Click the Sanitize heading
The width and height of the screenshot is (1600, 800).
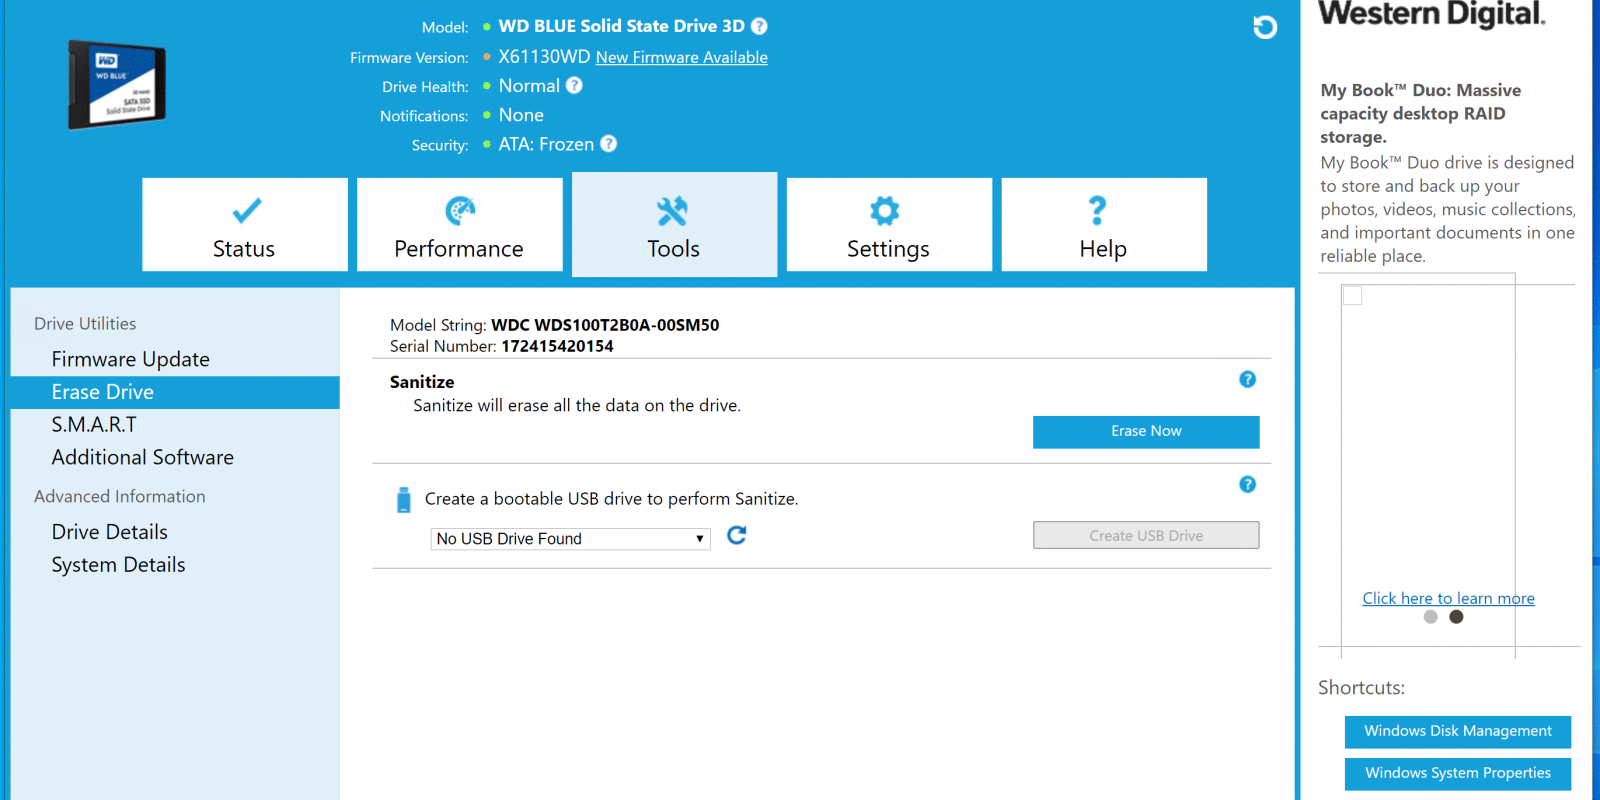(422, 382)
